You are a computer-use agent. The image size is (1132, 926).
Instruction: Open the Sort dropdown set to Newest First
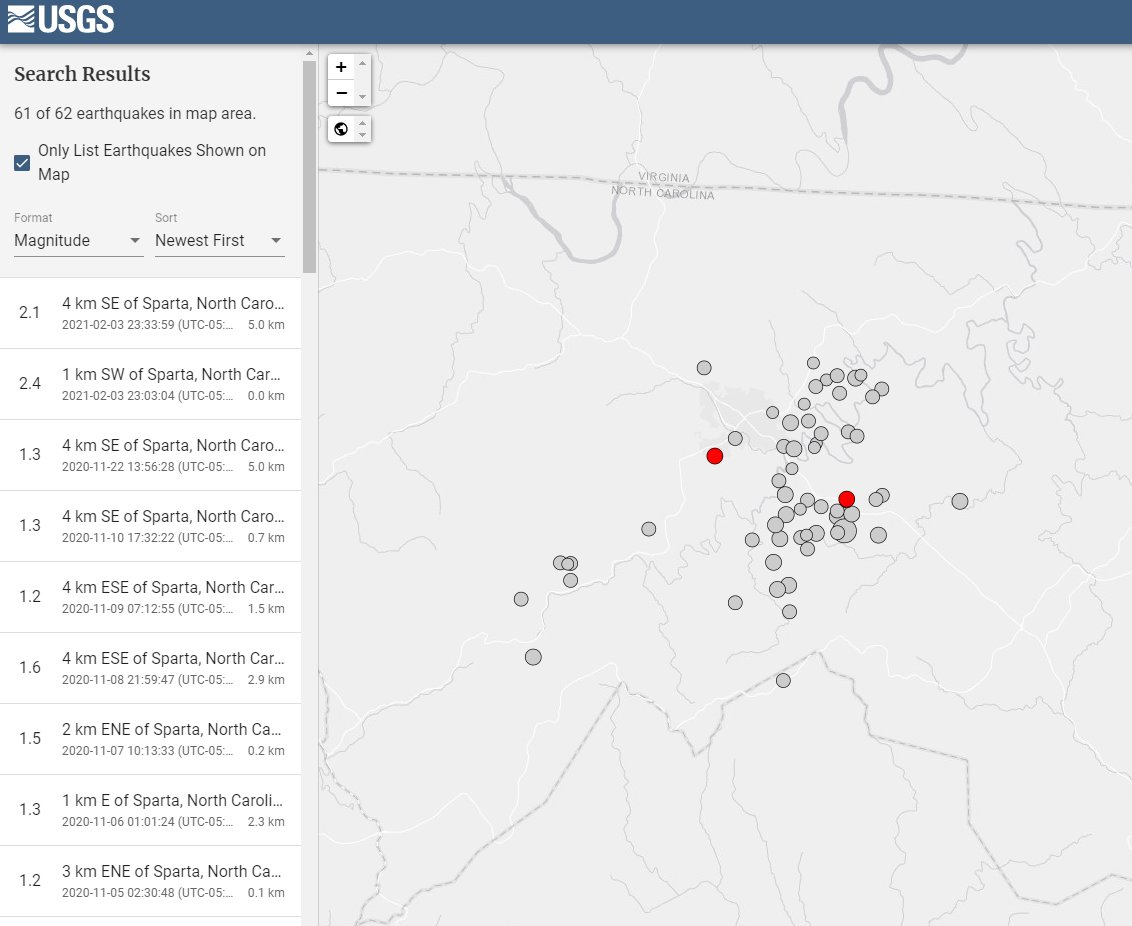click(219, 241)
